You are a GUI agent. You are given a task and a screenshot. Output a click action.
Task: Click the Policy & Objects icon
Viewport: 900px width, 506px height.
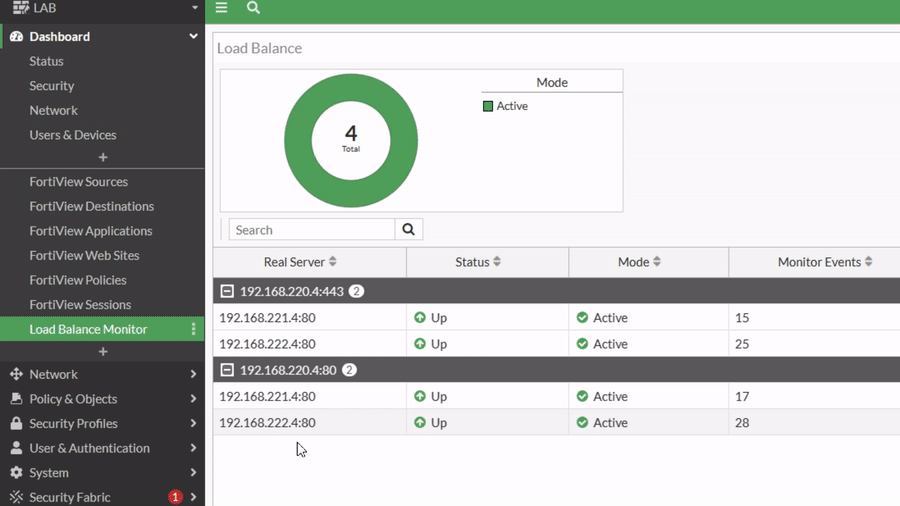(16, 398)
